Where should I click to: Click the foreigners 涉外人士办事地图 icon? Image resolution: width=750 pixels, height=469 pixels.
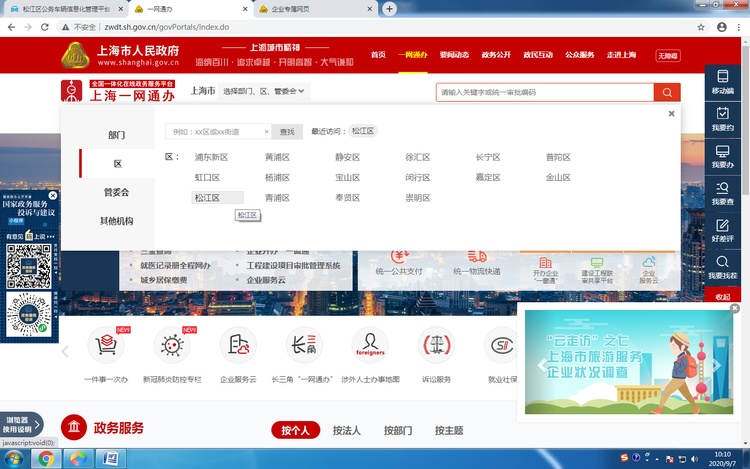pyautogui.click(x=370, y=346)
